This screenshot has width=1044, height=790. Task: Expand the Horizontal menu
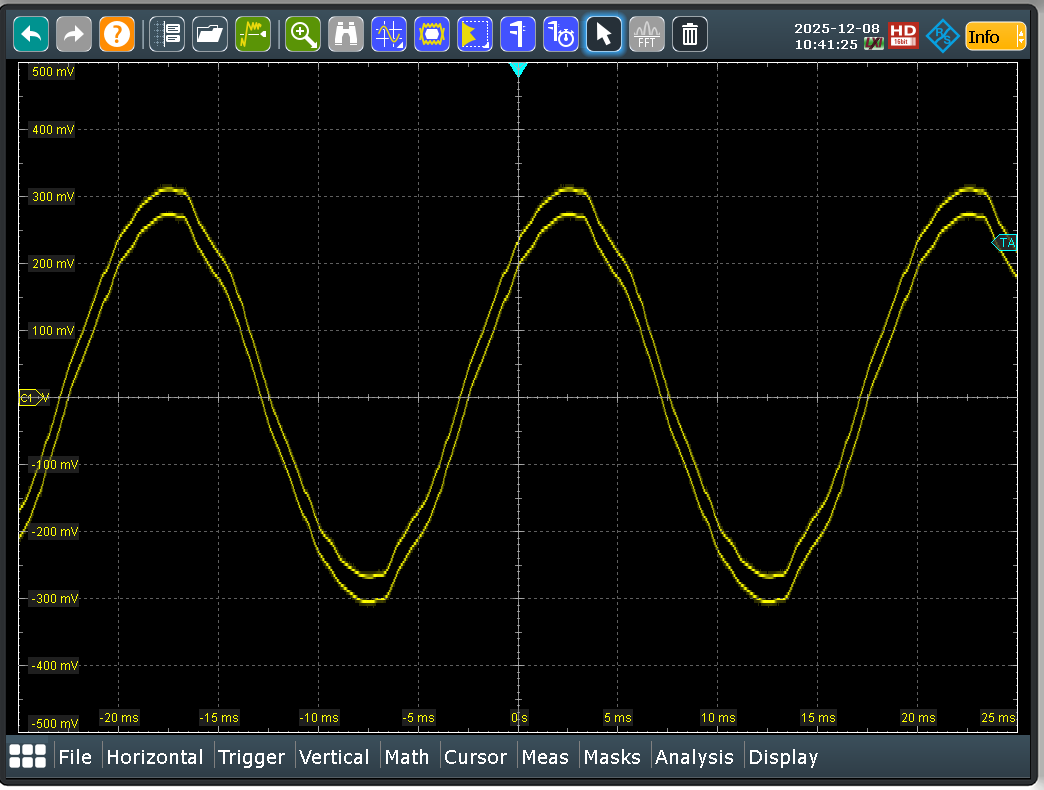(155, 757)
